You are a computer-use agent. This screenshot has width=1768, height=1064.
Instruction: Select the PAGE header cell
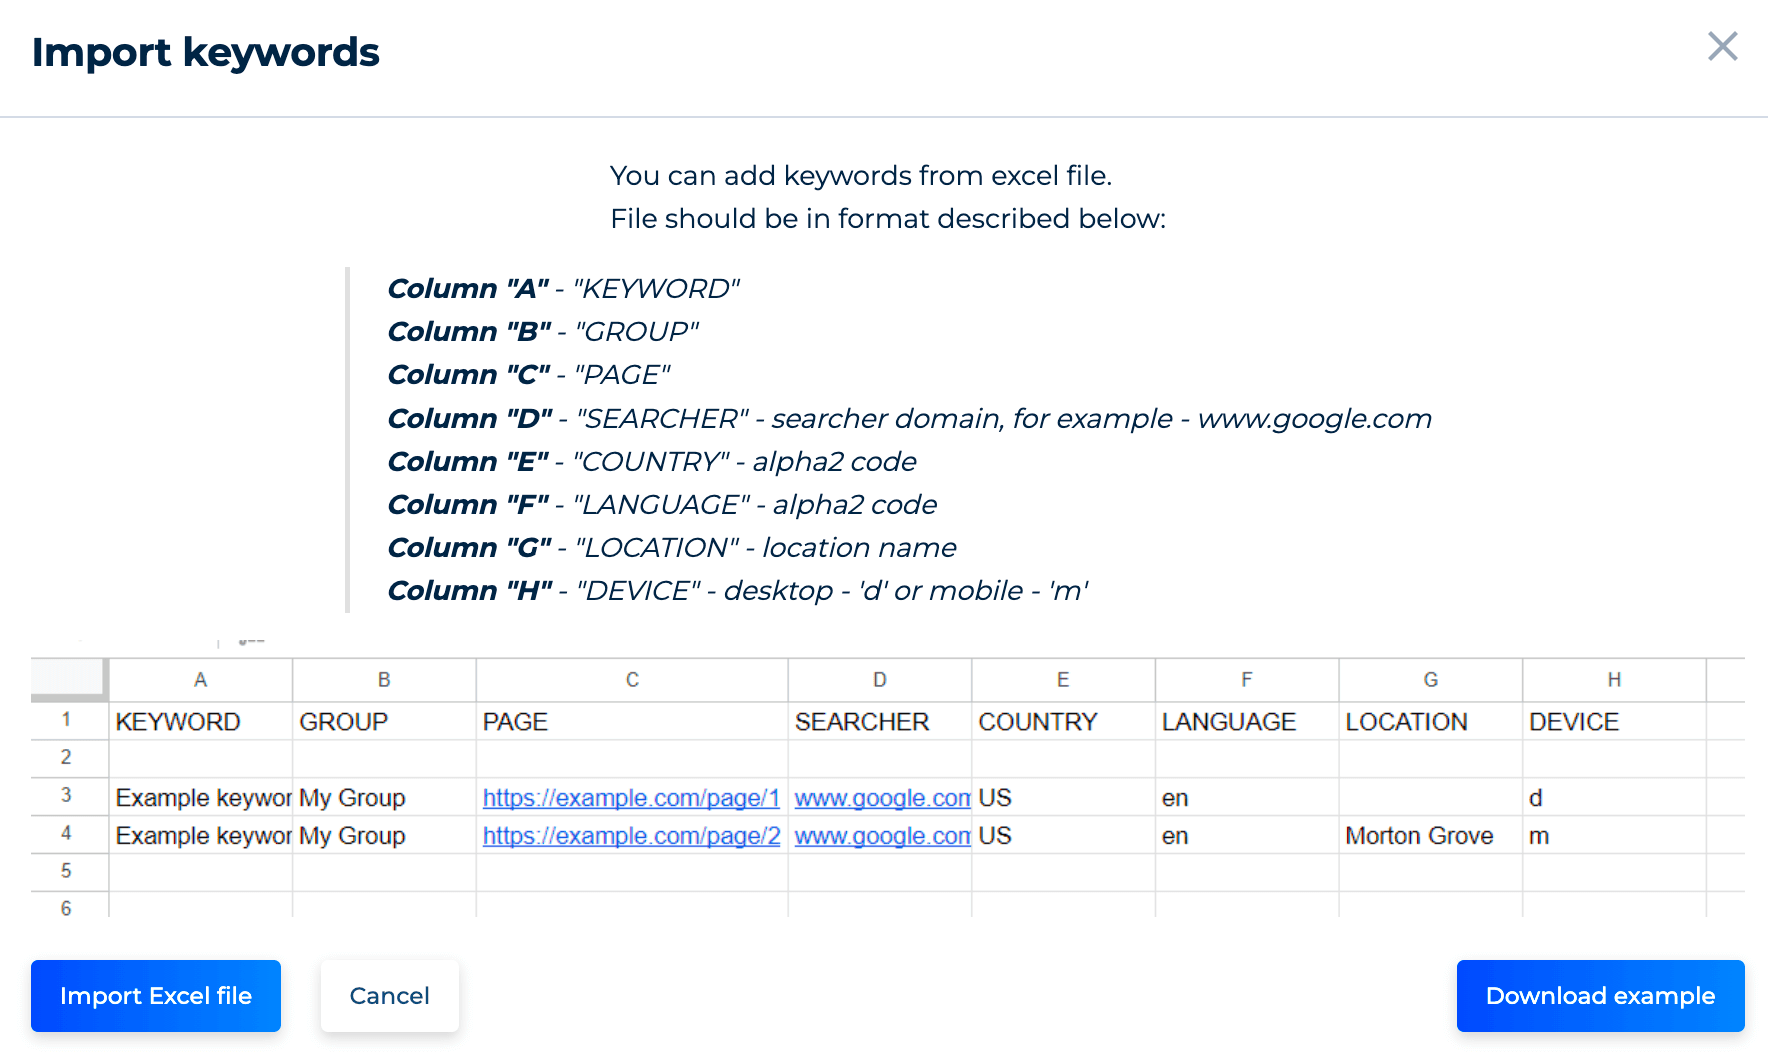pyautogui.click(x=633, y=722)
